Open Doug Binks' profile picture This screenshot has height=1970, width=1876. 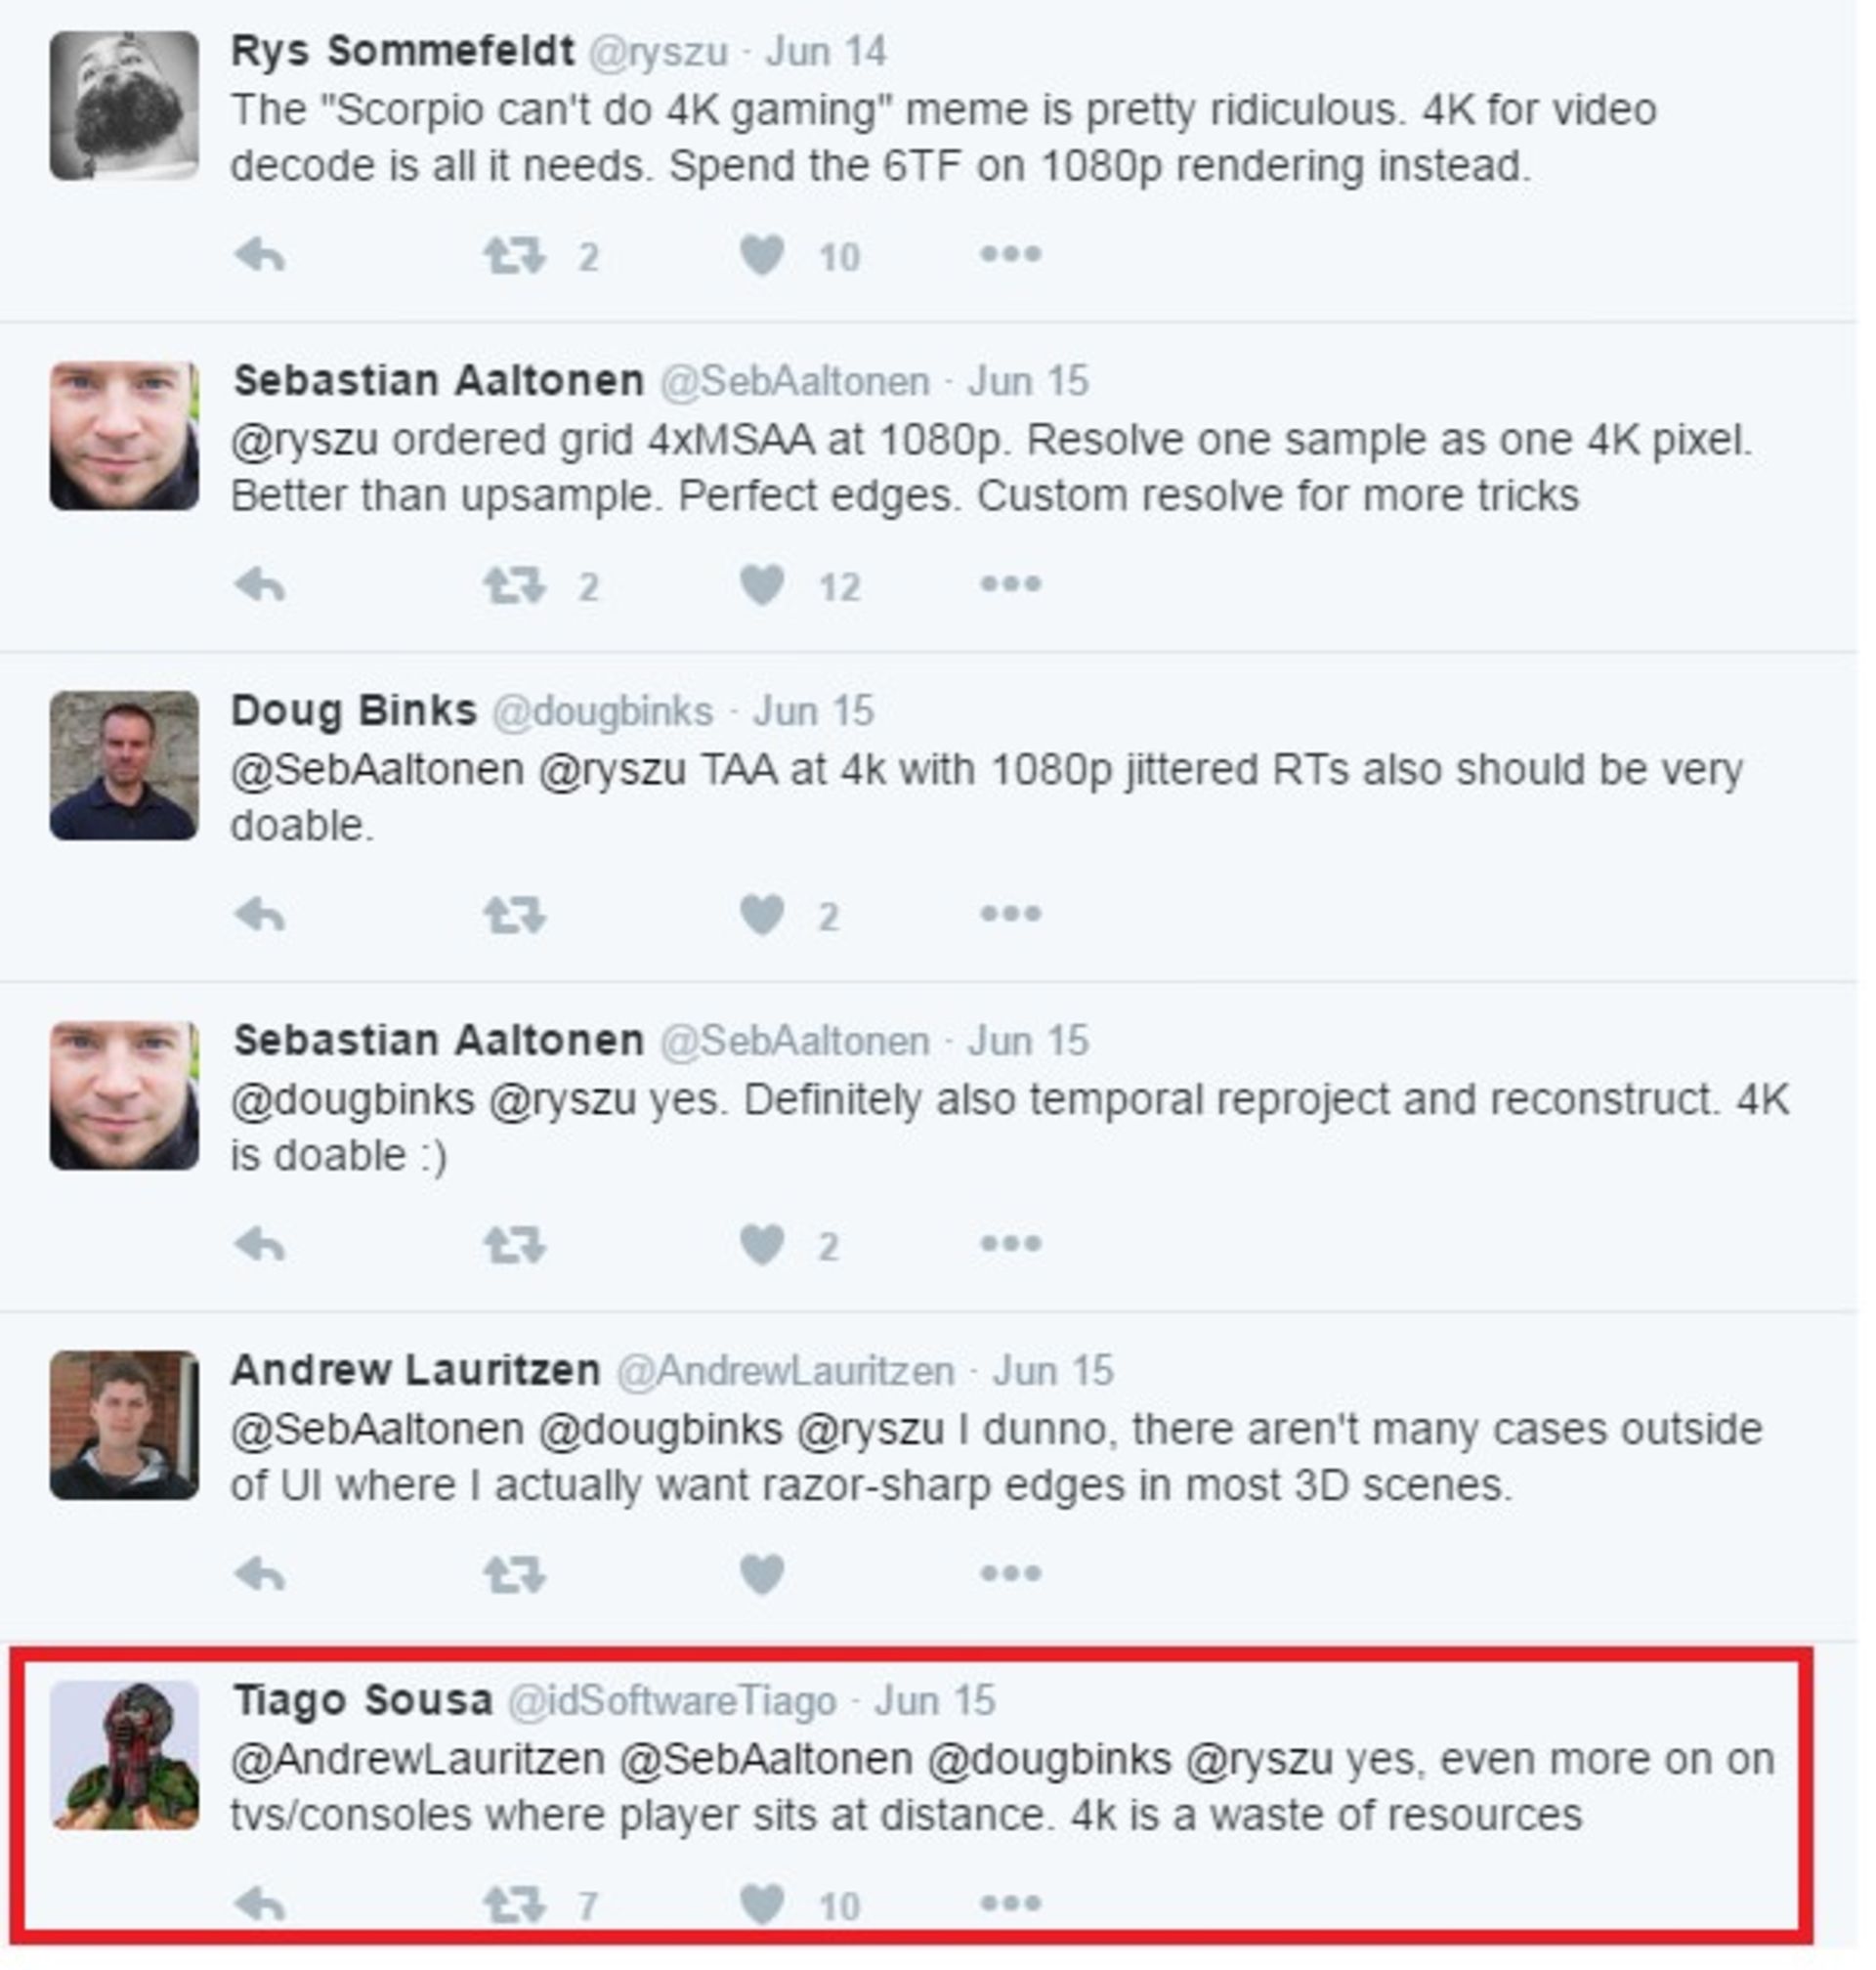click(x=124, y=766)
